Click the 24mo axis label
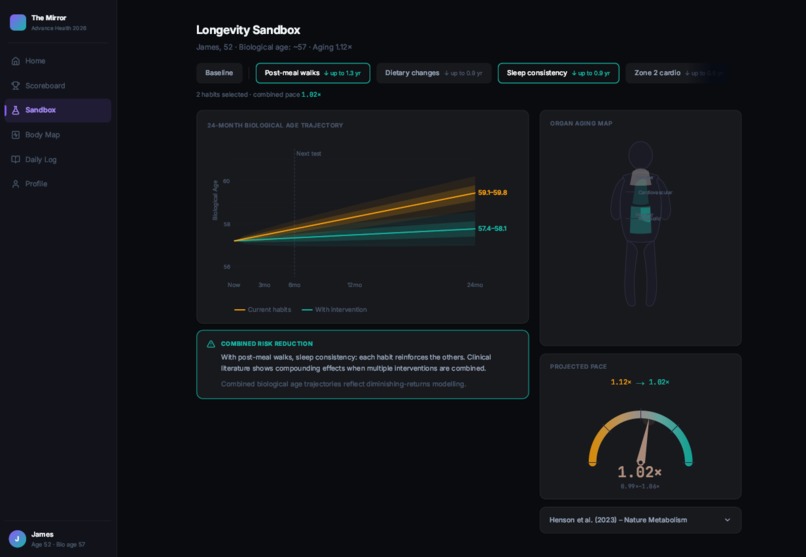Viewport: 806px width, 557px height. pos(475,285)
